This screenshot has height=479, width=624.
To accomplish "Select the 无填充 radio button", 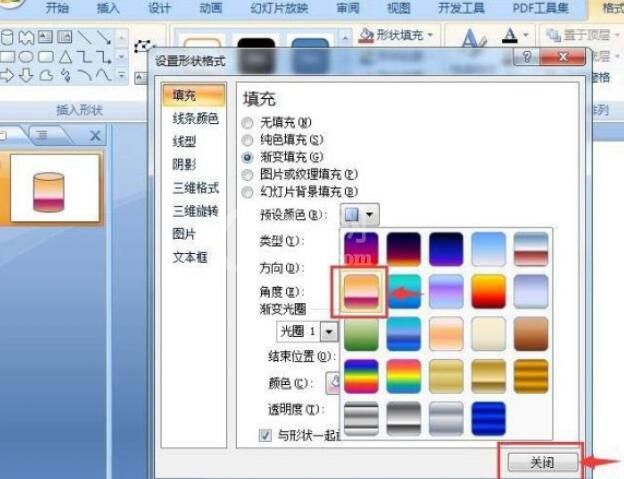I will tap(248, 123).
